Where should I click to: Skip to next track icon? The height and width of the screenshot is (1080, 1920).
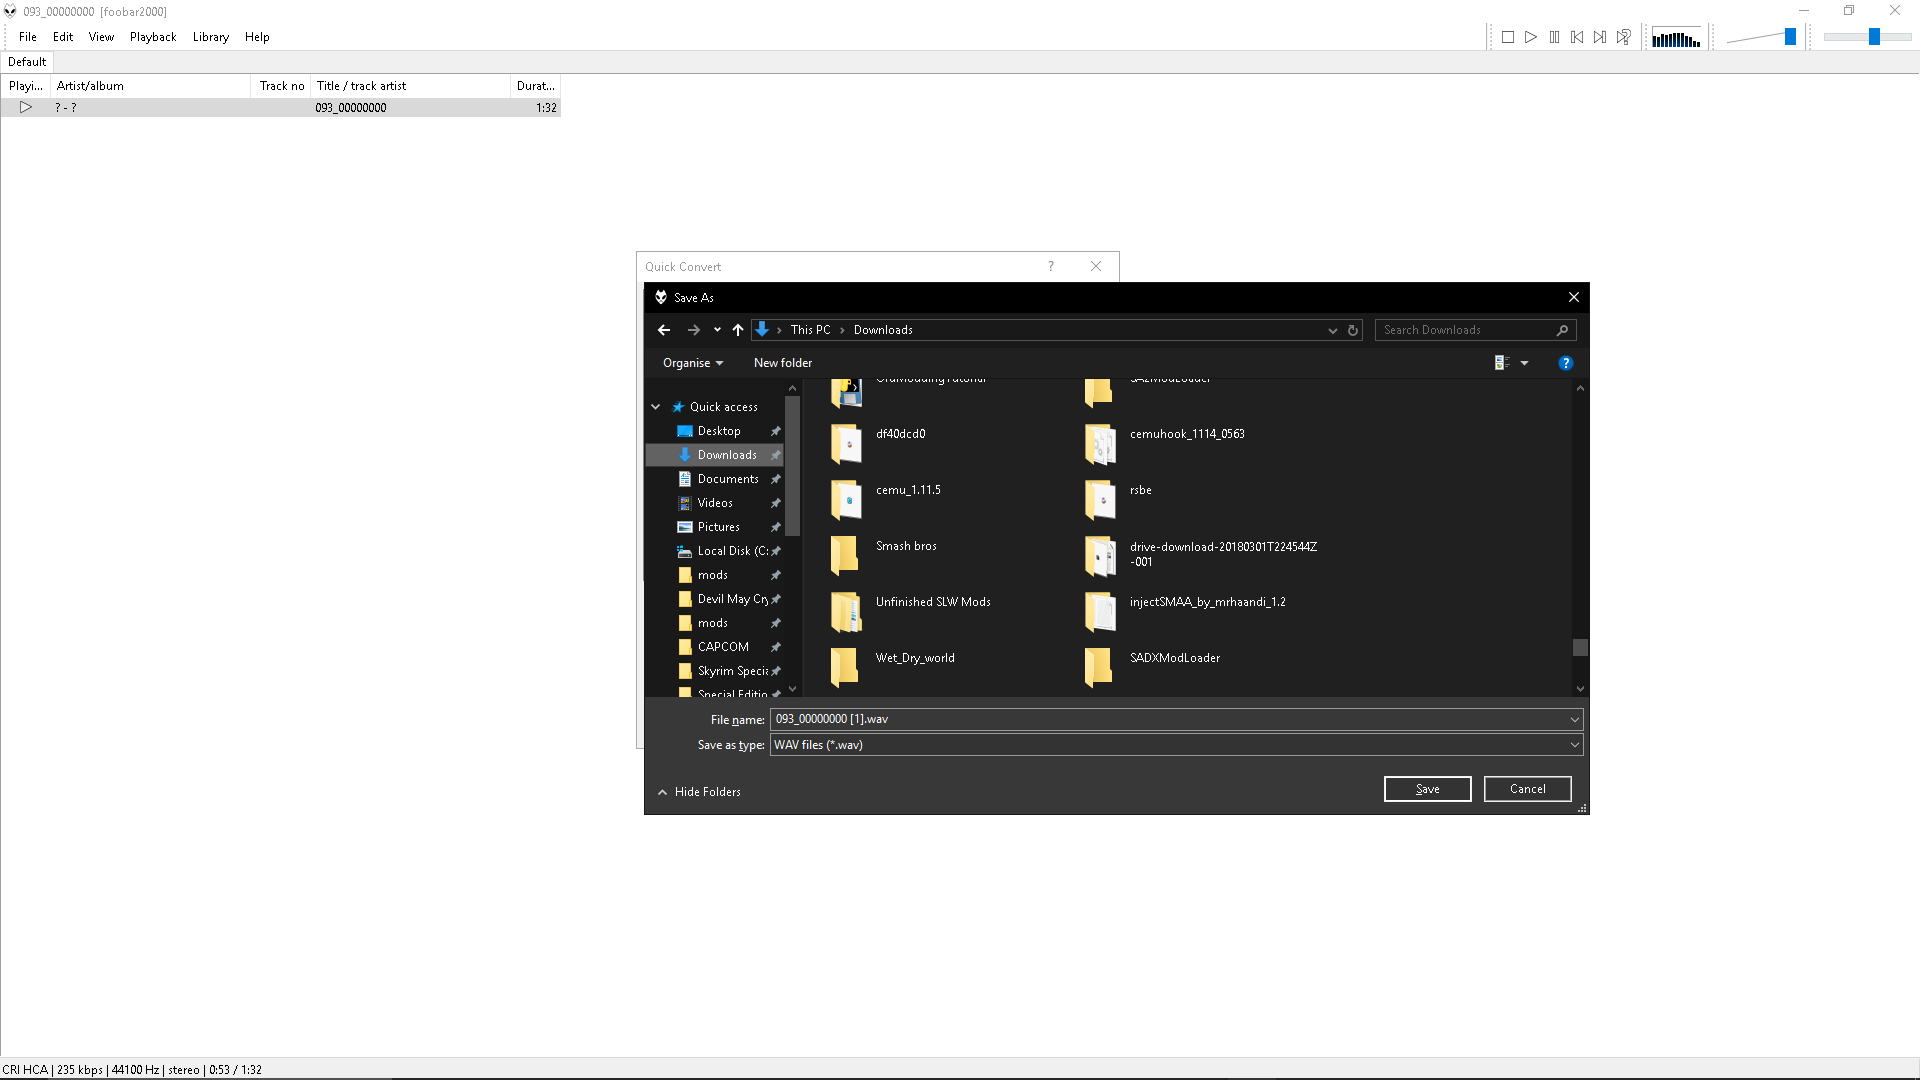pyautogui.click(x=1600, y=37)
